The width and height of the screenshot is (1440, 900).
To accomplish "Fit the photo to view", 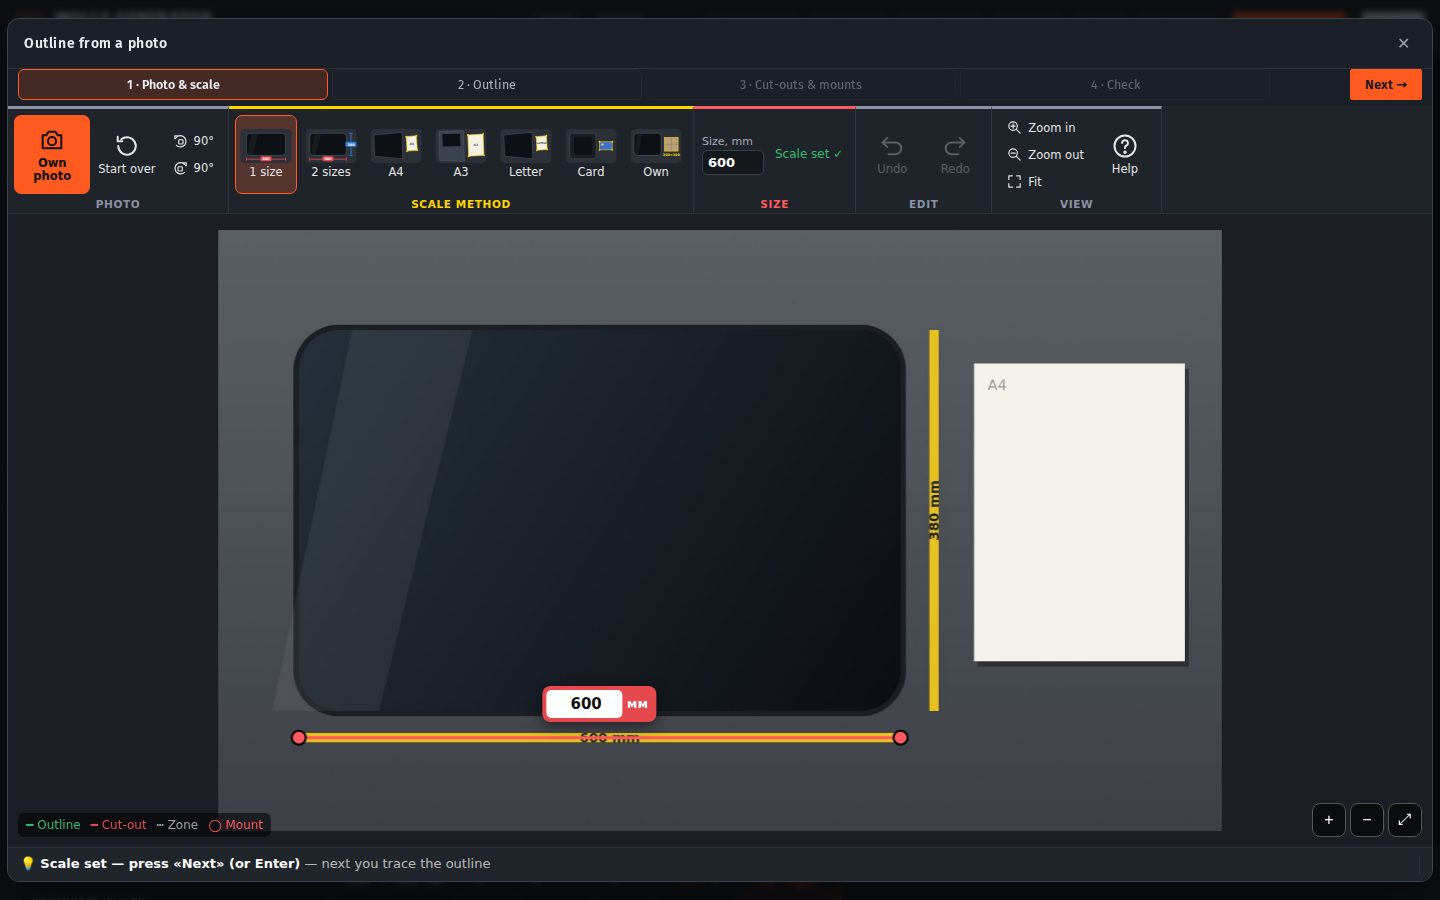I will pyautogui.click(x=1025, y=182).
